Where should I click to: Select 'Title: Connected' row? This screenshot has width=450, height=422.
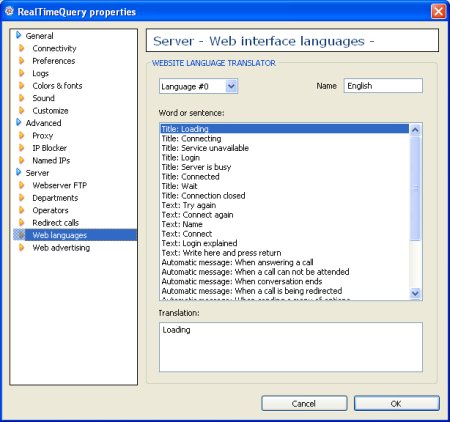[x=285, y=177]
